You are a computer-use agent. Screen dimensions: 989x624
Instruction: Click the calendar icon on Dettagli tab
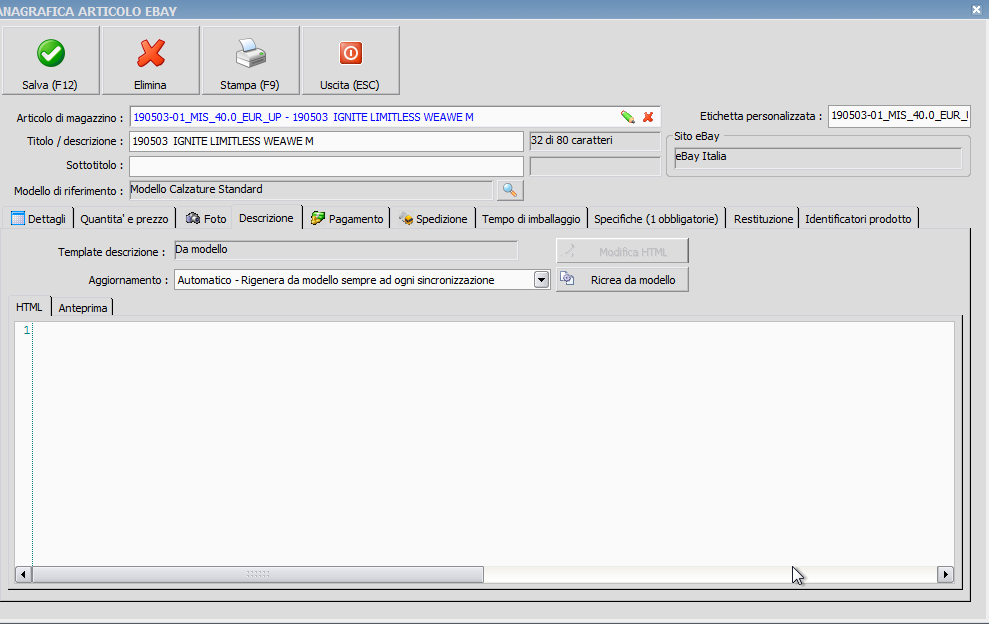tap(18, 218)
